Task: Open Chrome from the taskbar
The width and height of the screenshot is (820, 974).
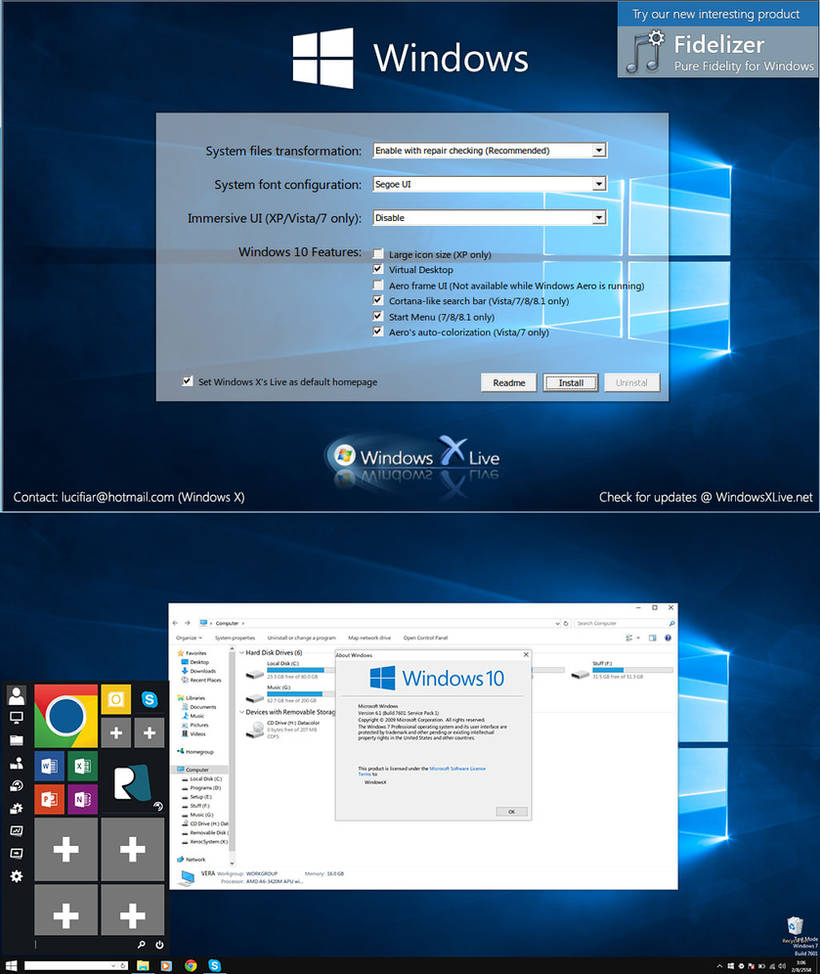Action: tap(191, 966)
